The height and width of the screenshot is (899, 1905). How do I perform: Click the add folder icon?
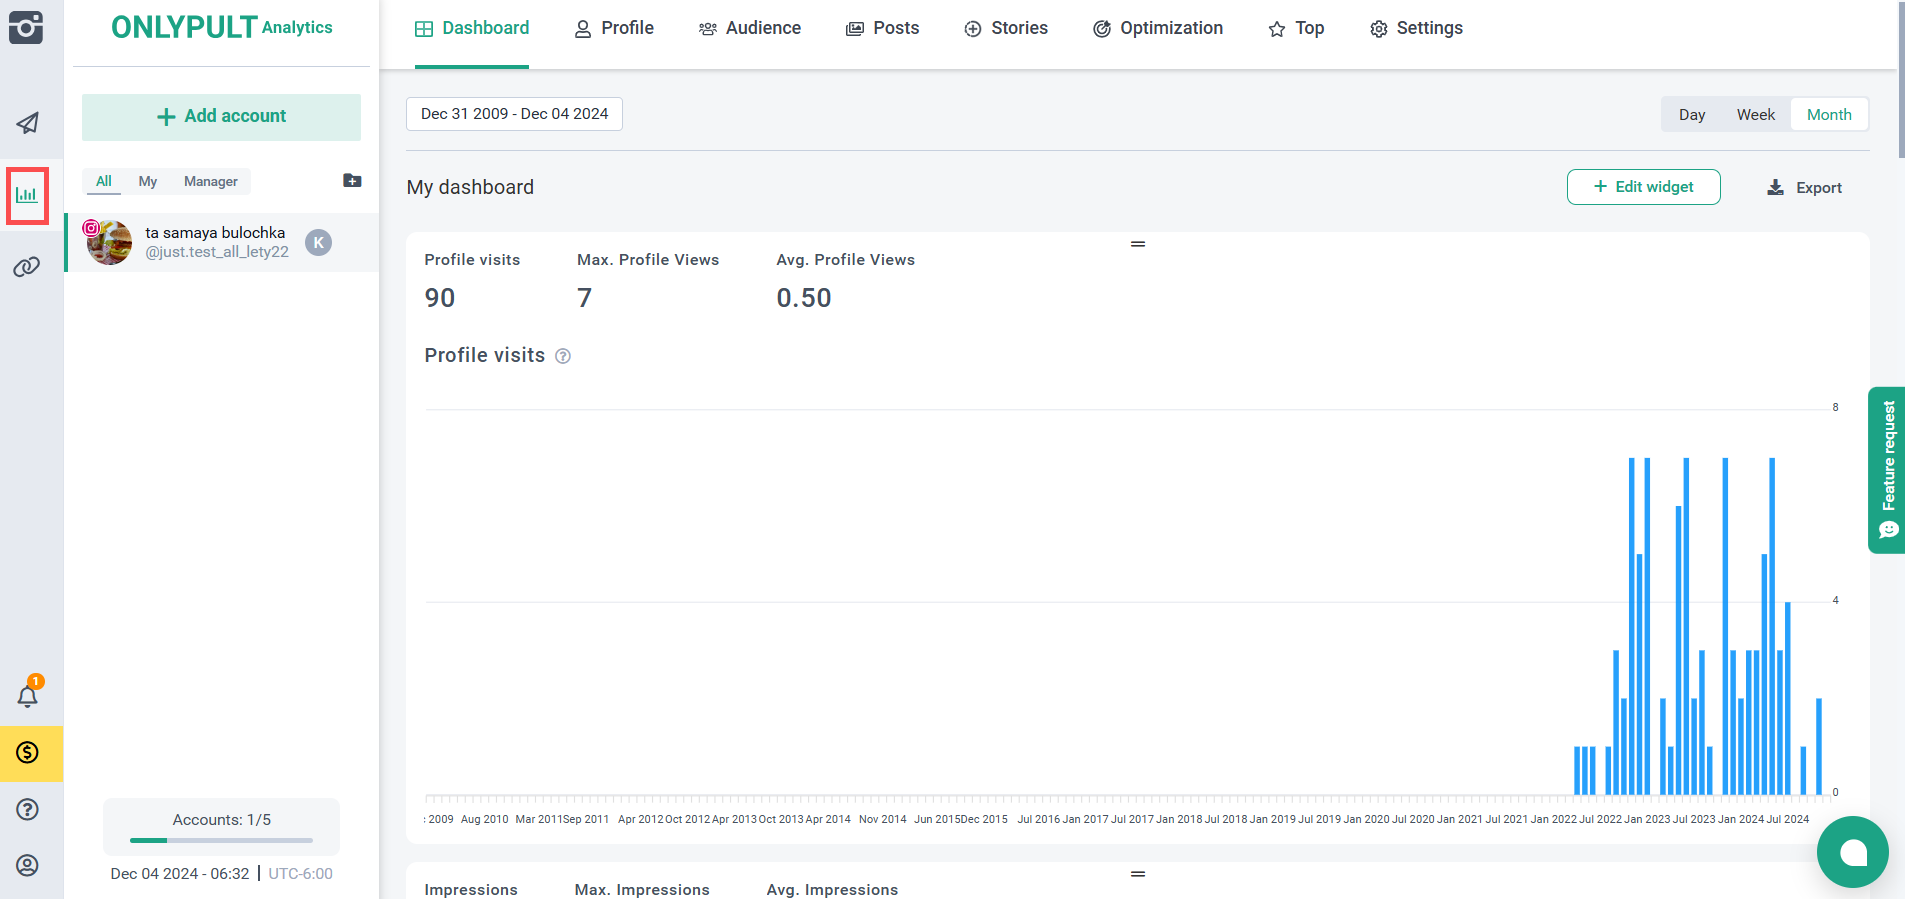[352, 181]
